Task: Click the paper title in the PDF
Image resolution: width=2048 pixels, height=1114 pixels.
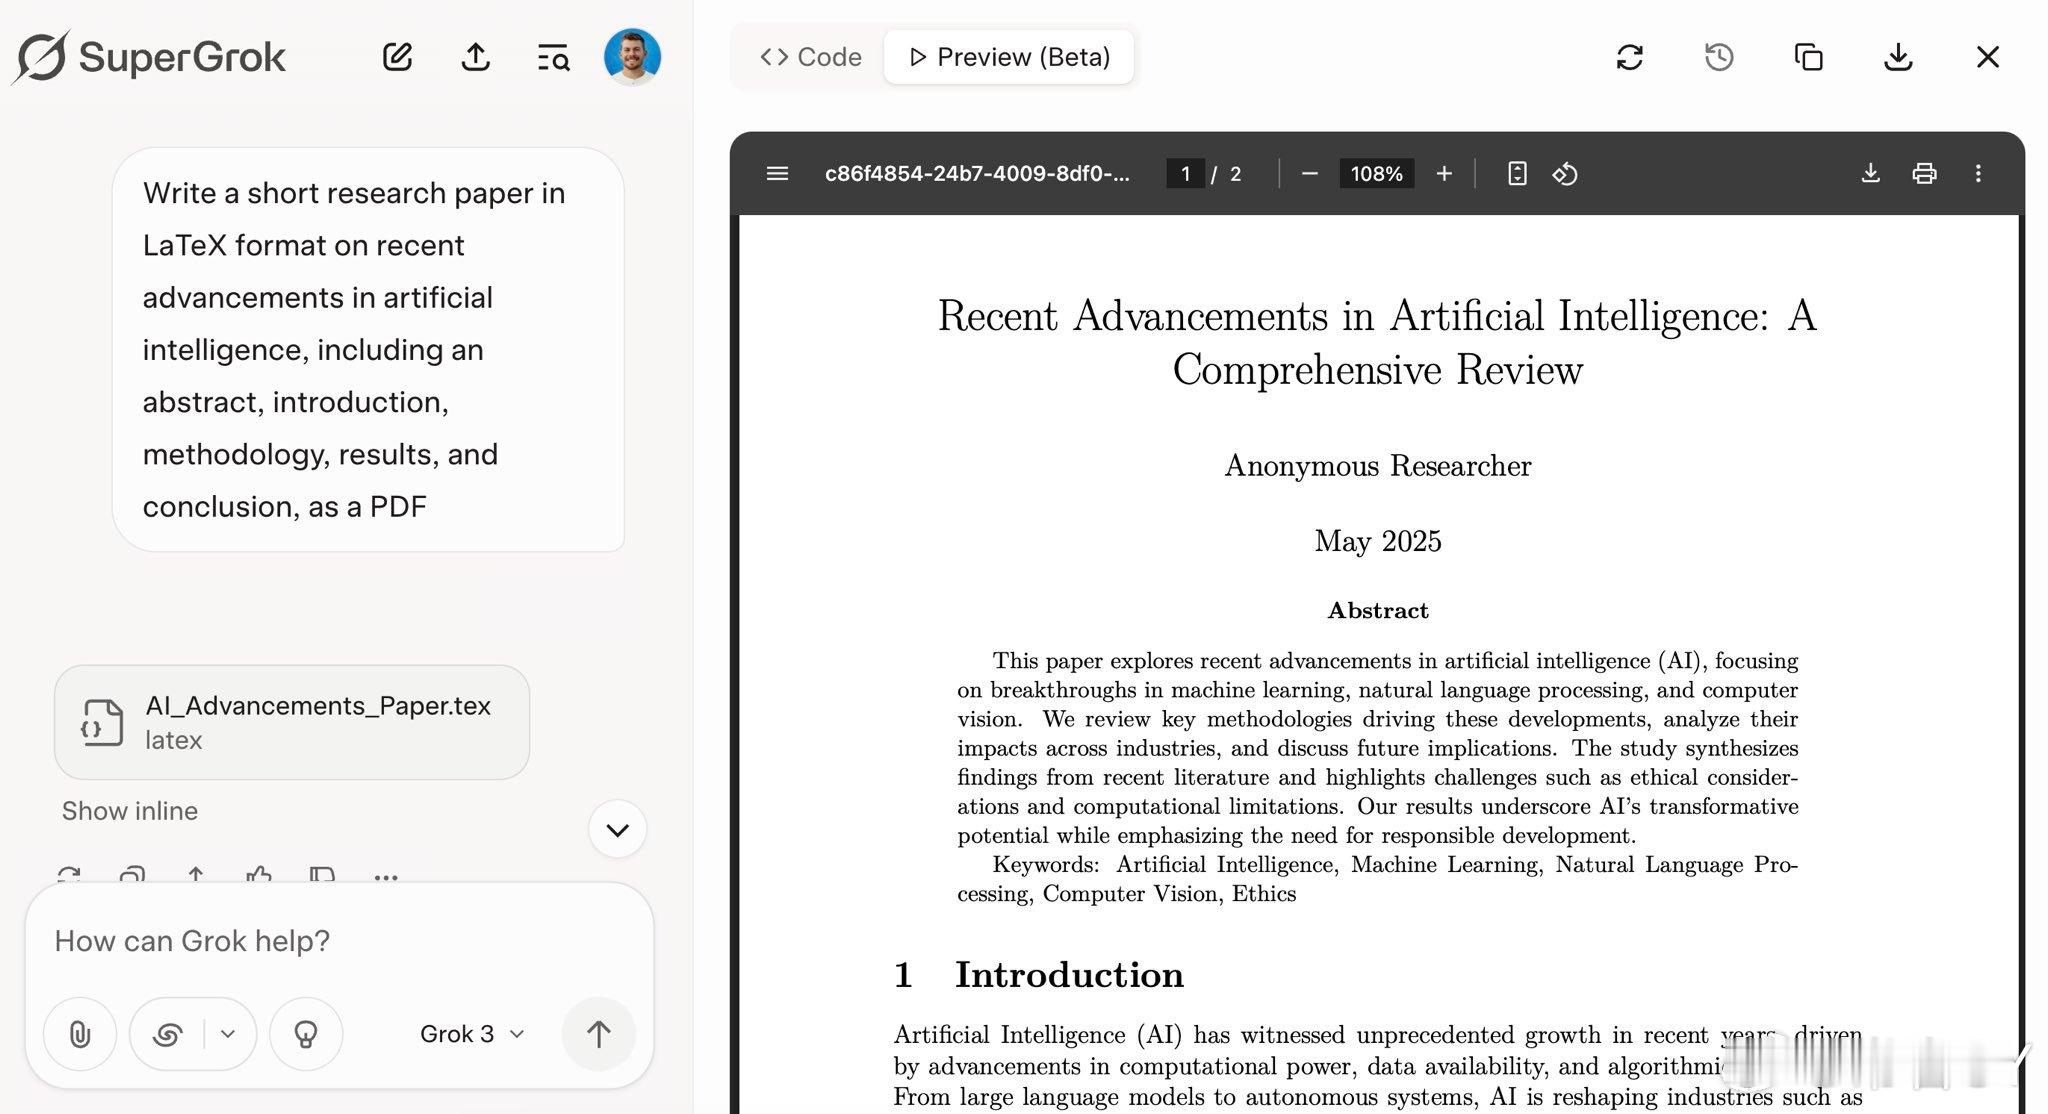Action: point(1377,343)
